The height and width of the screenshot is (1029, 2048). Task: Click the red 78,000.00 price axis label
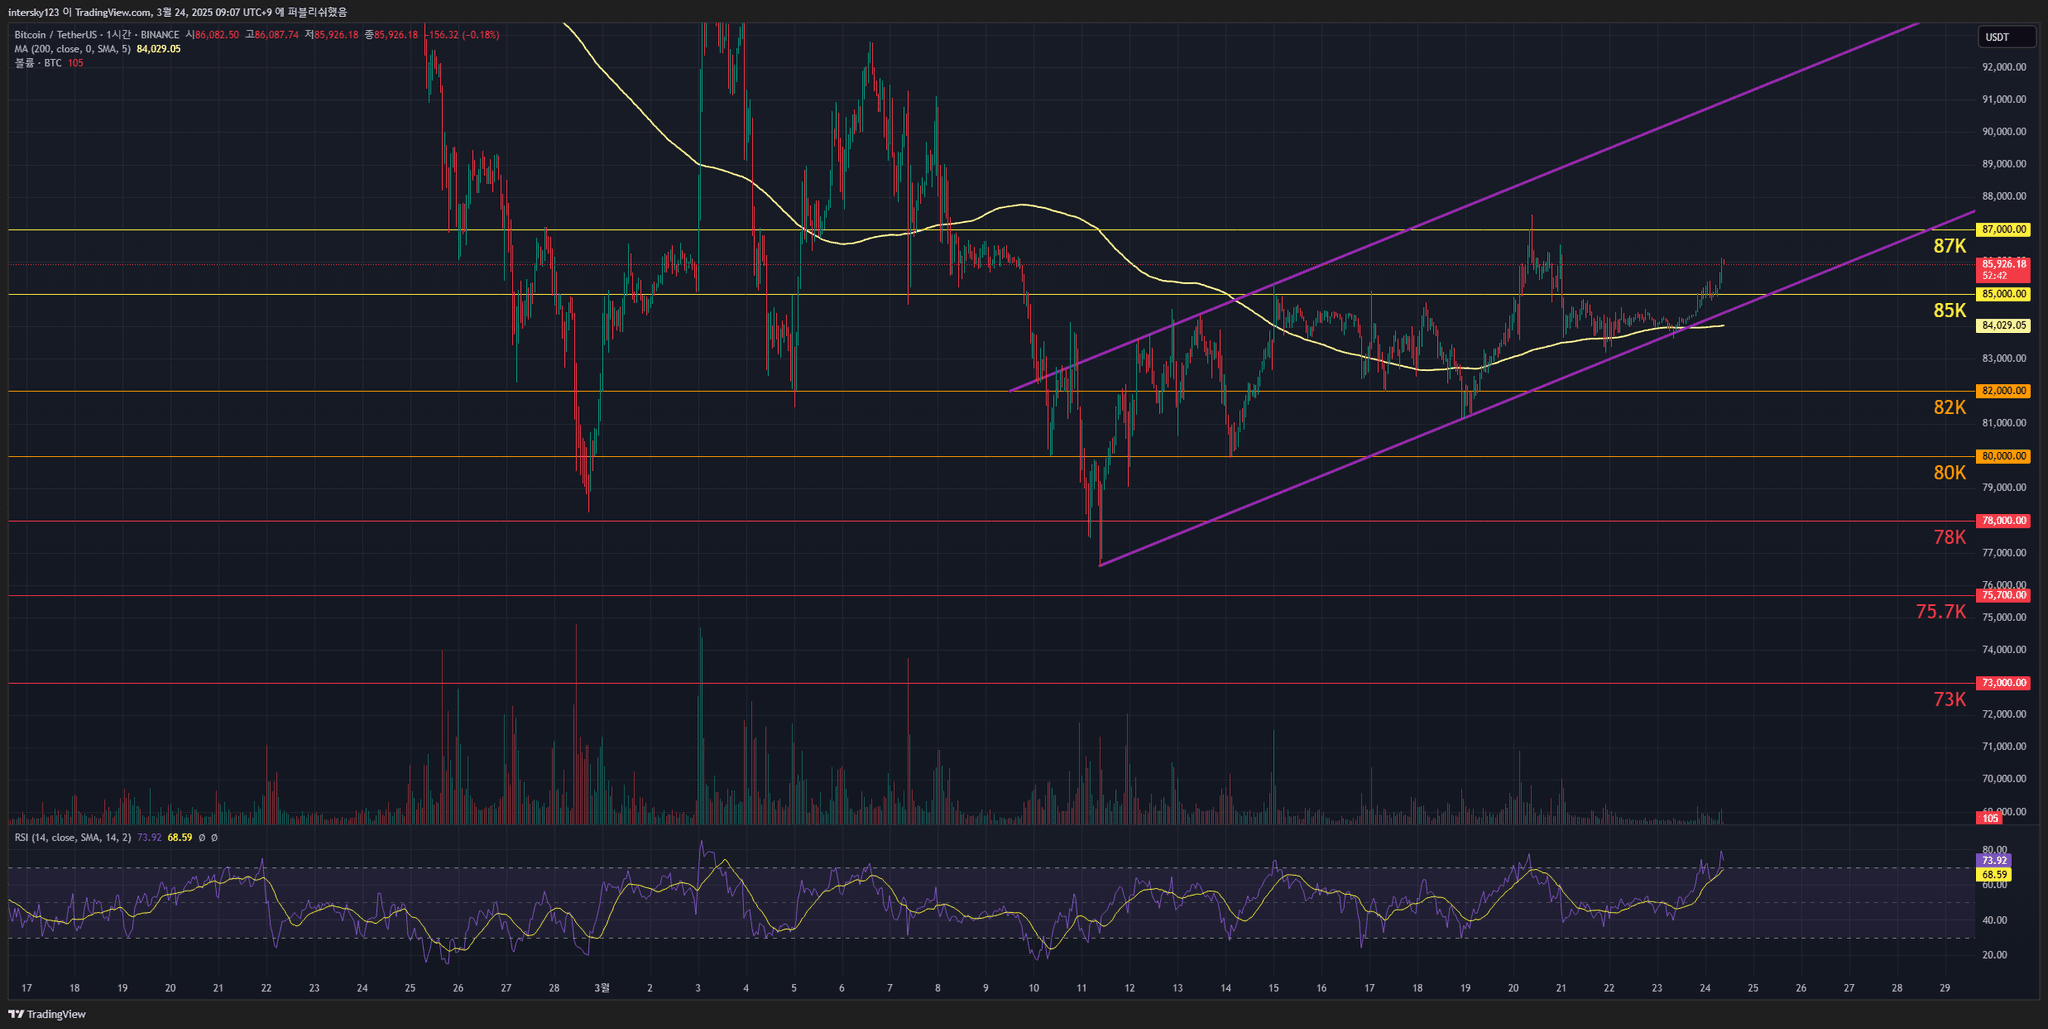coord(2003,521)
